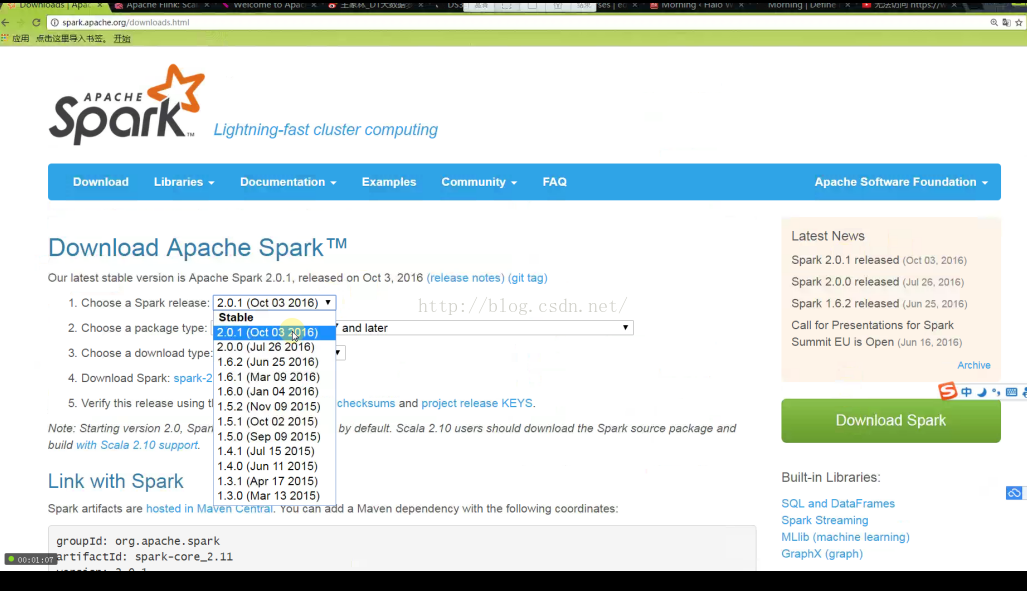This screenshot has width=1027, height=591.
Task: Expand the Documentation nav dropdown
Action: 288,182
